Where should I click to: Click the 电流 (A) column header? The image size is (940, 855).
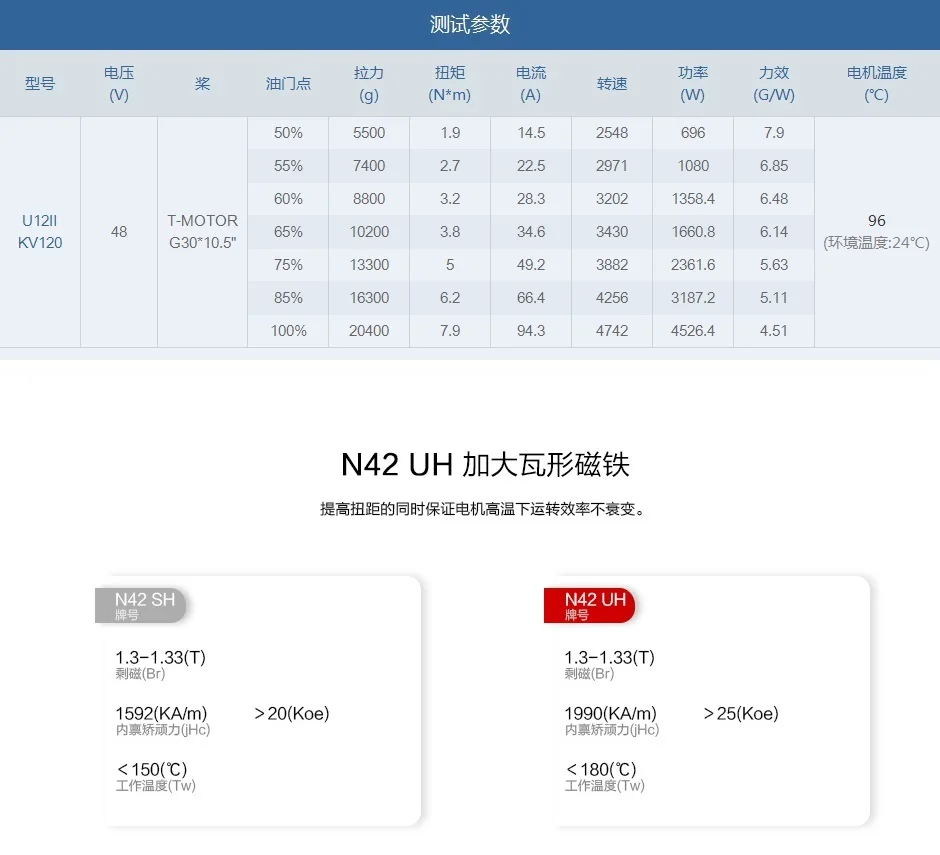531,83
